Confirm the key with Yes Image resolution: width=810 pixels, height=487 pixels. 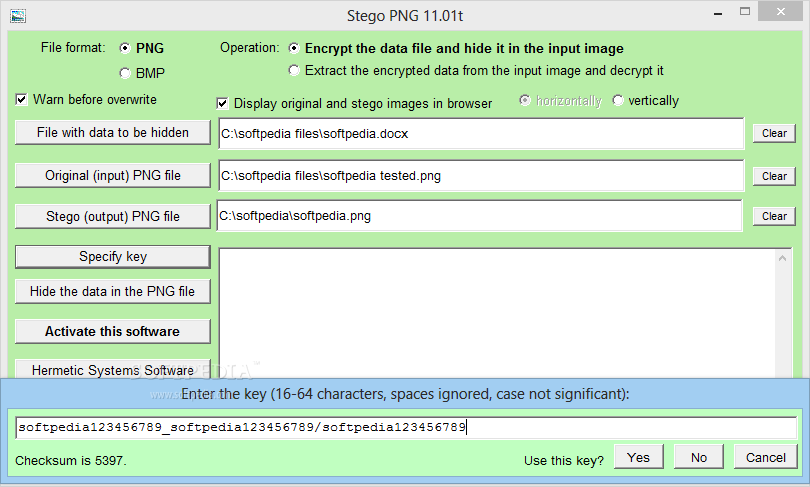638,457
